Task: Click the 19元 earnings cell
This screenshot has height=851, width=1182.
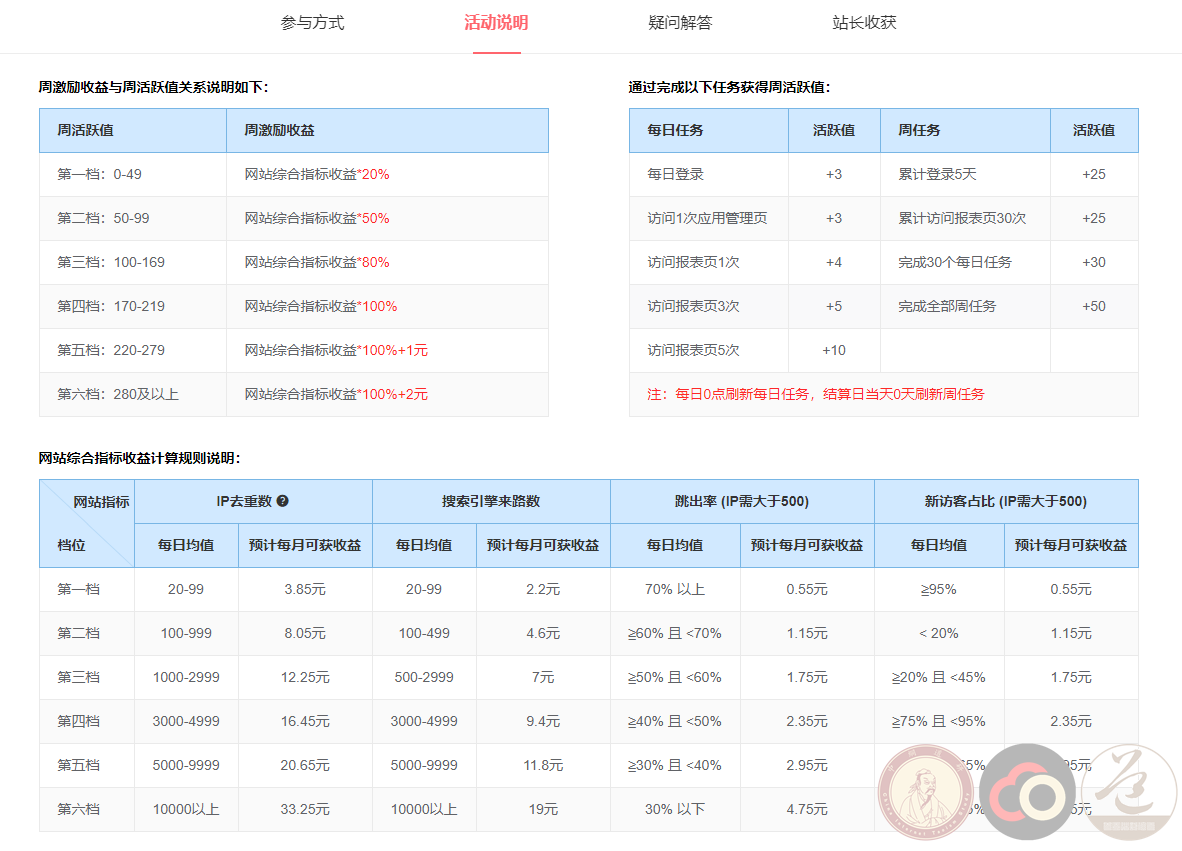Action: tap(543, 810)
